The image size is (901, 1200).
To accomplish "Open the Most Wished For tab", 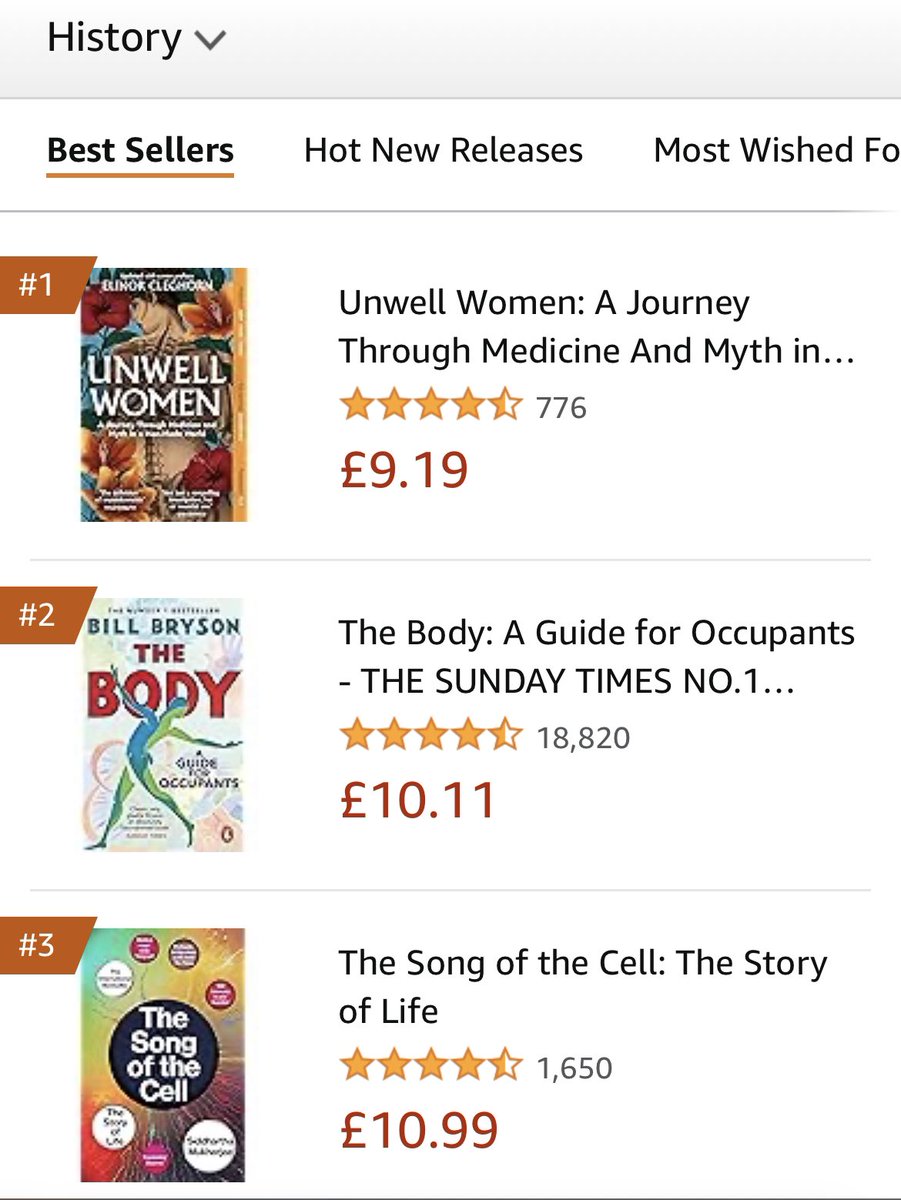I will pos(777,150).
